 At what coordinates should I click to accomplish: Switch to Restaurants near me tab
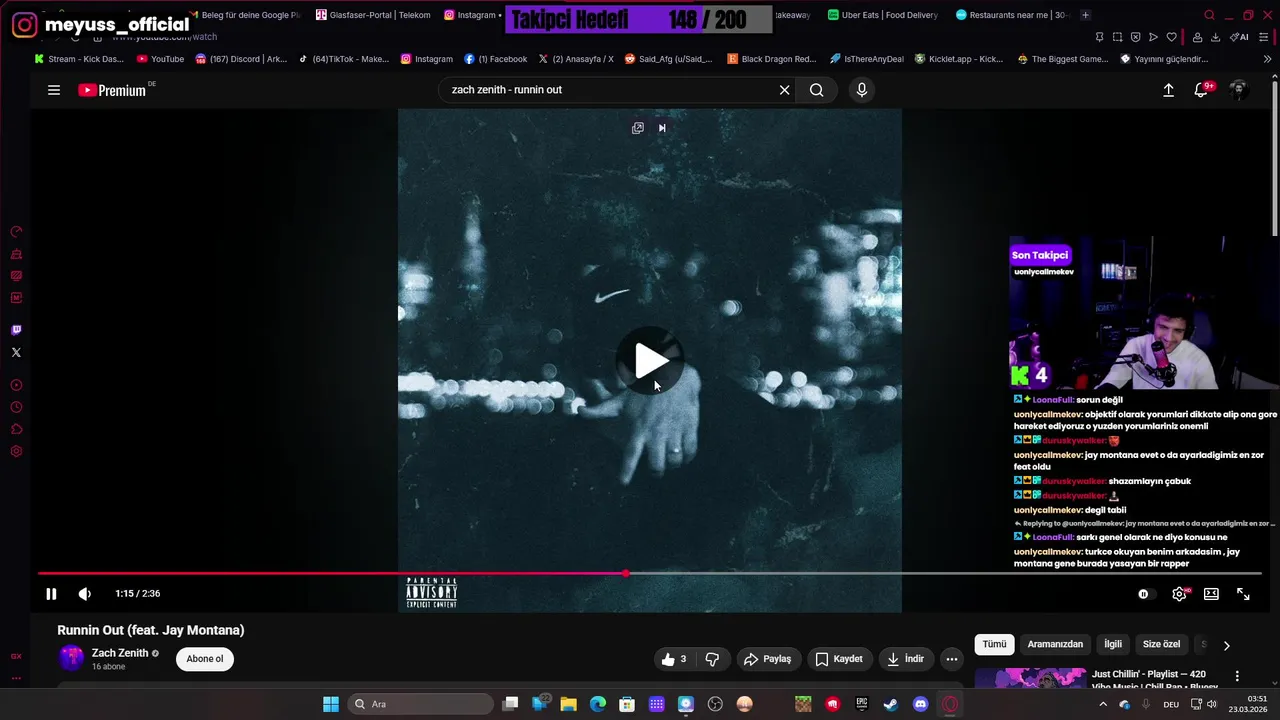(x=1013, y=15)
